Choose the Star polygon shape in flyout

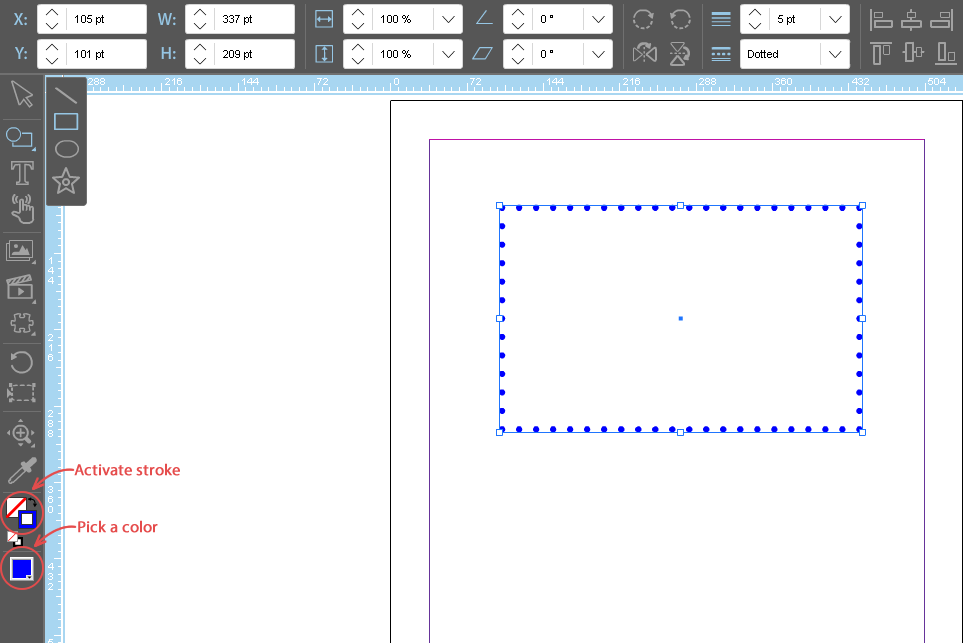[x=66, y=181]
